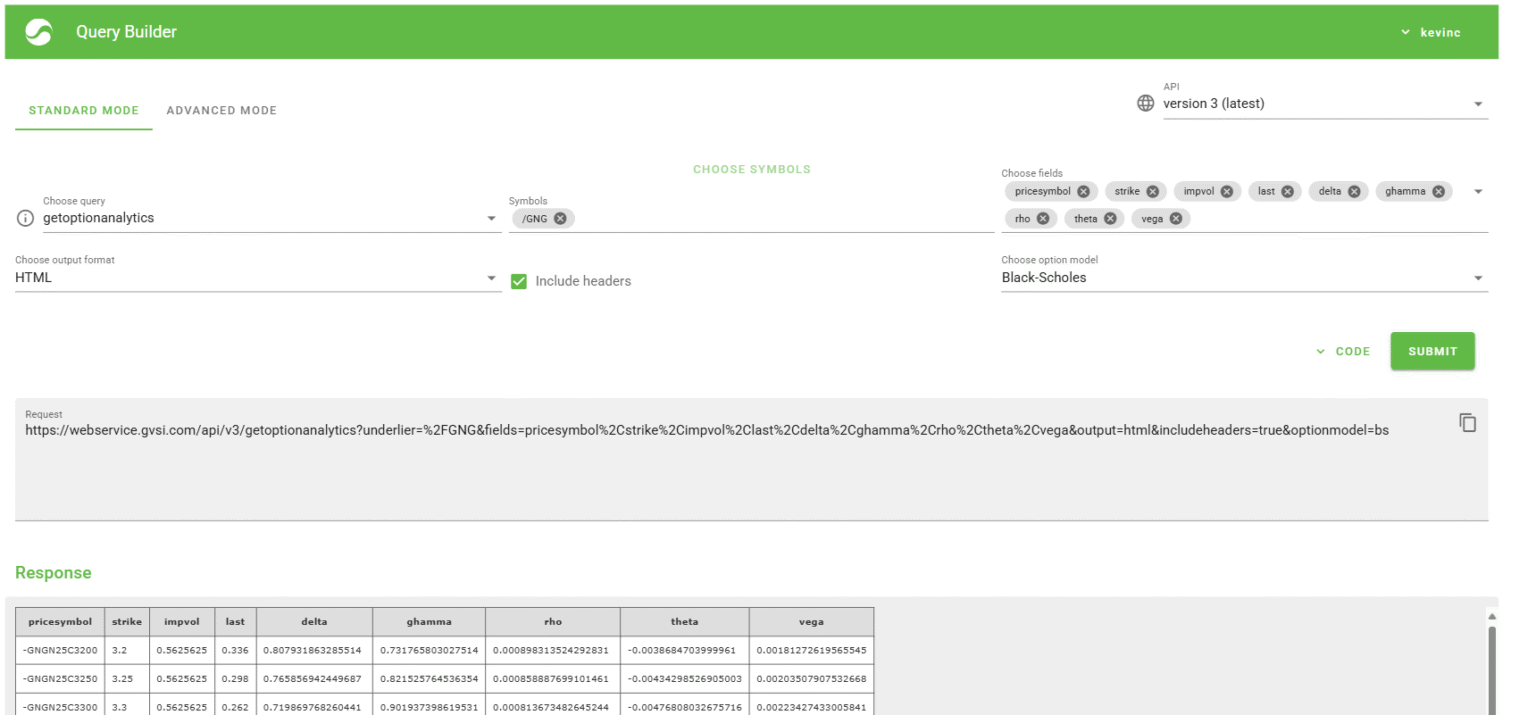The width and height of the screenshot is (1536, 715).
Task: Click the app logo in the green header
Action: (x=37, y=31)
